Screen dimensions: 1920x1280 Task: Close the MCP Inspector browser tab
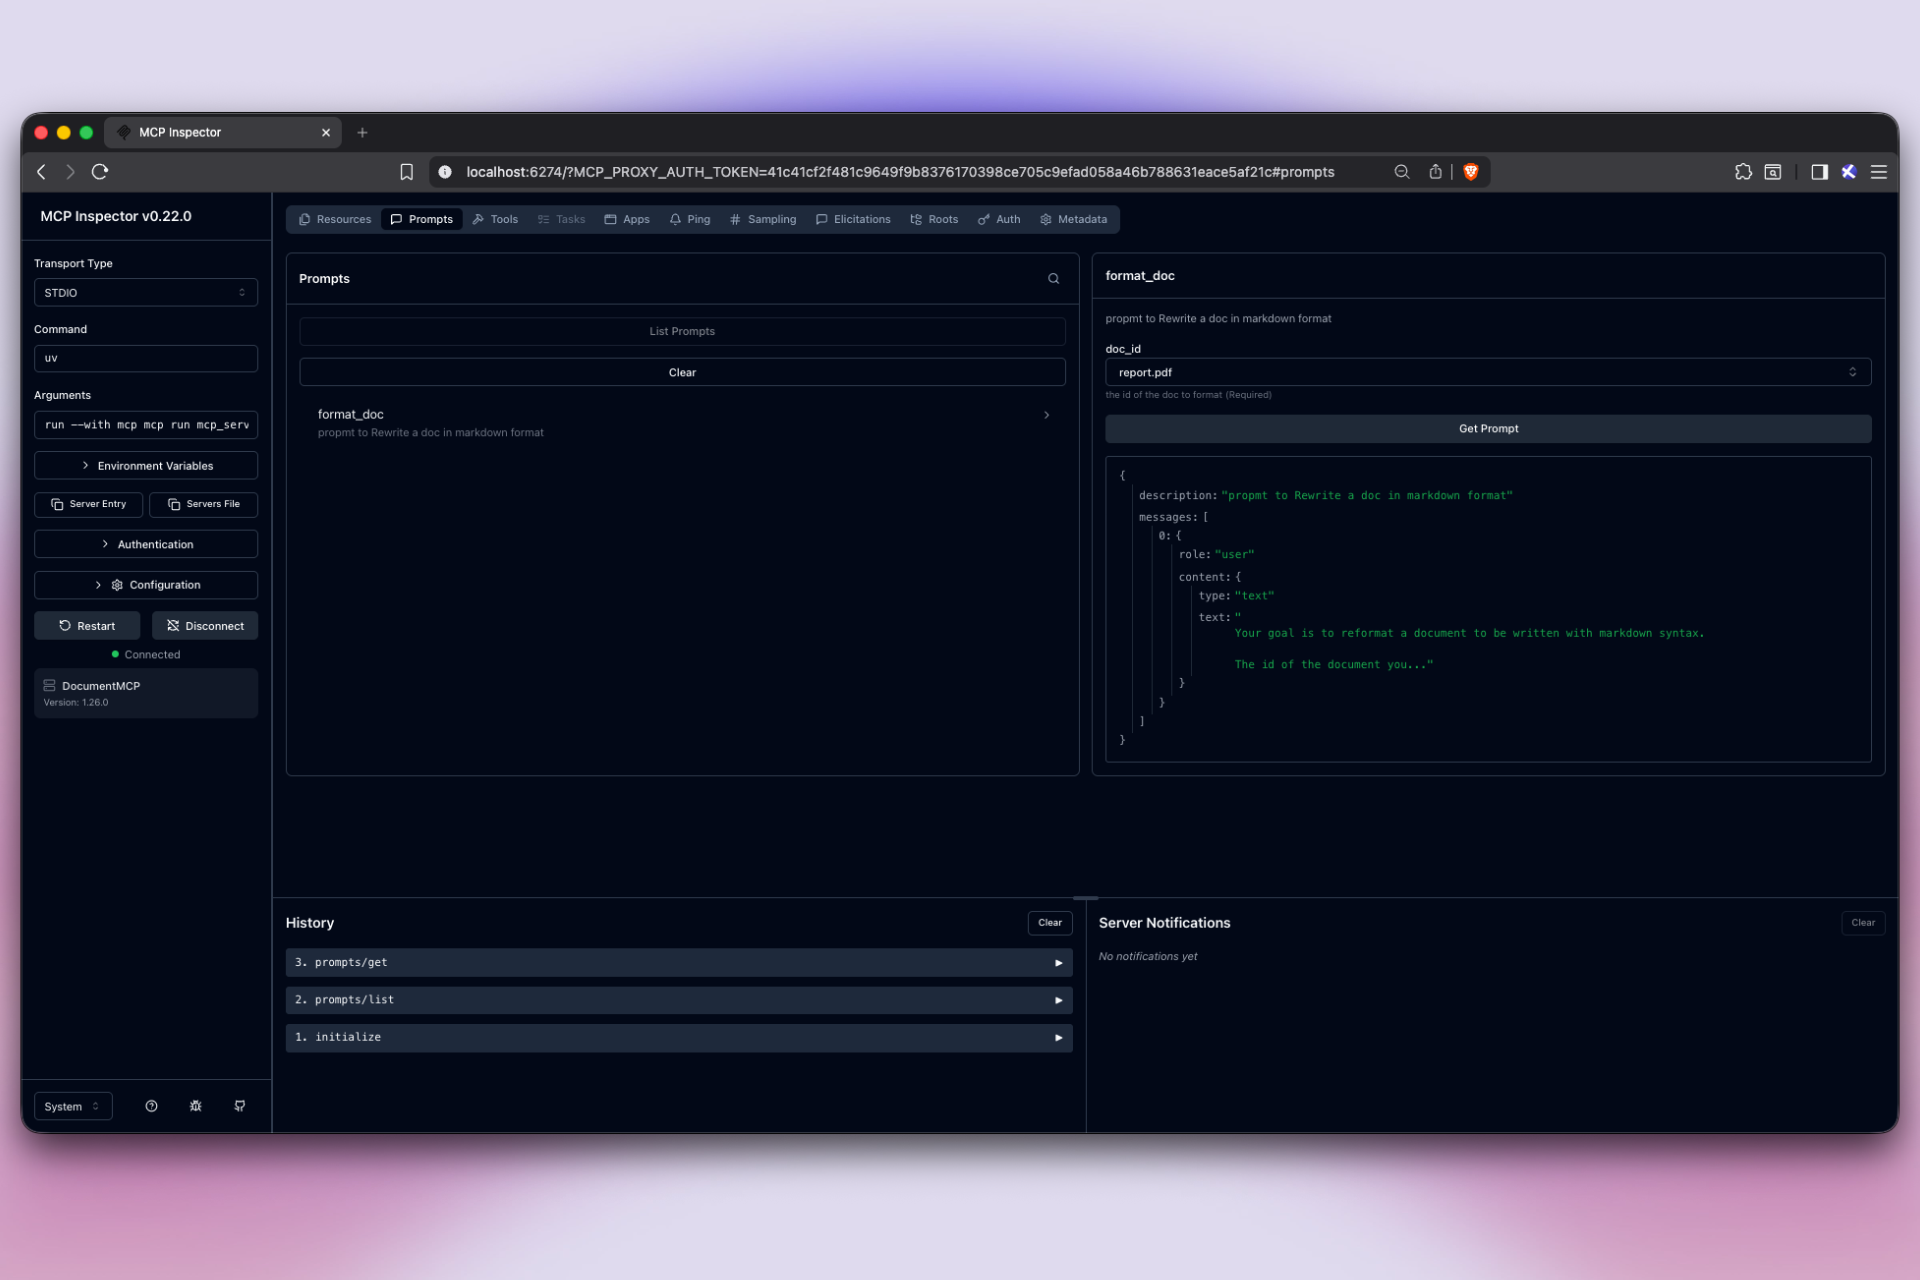click(326, 132)
